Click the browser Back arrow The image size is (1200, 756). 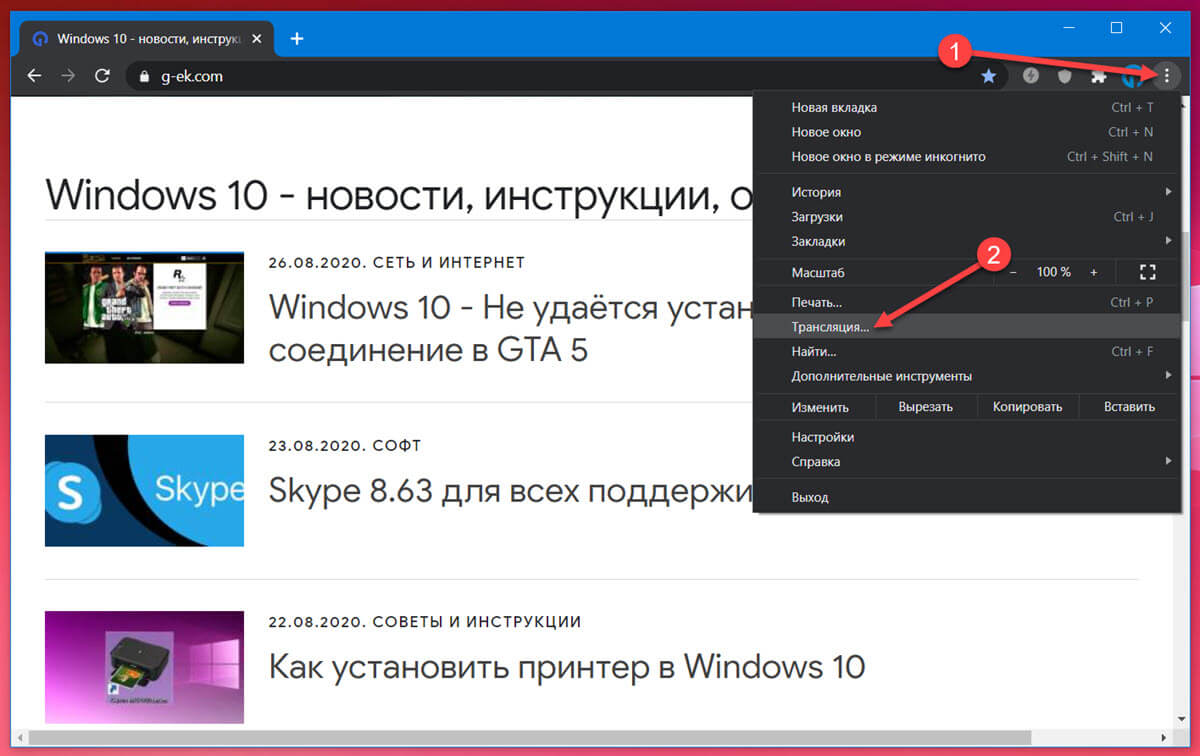click(35, 76)
